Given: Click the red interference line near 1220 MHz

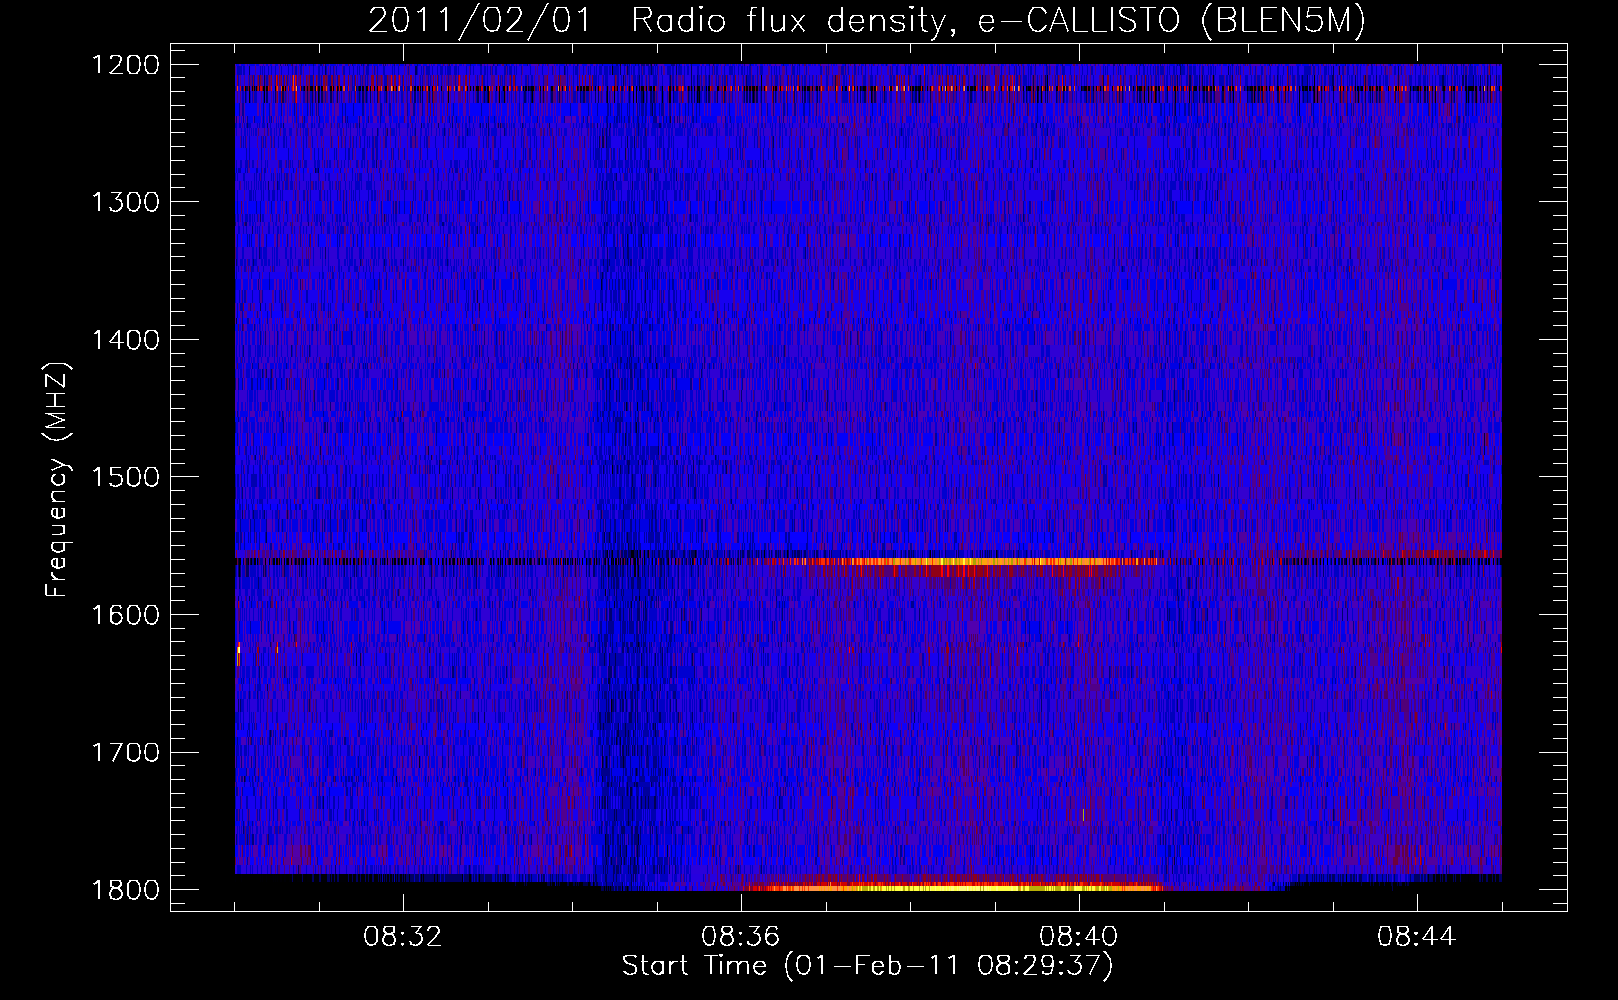Looking at the screenshot, I should (x=868, y=89).
